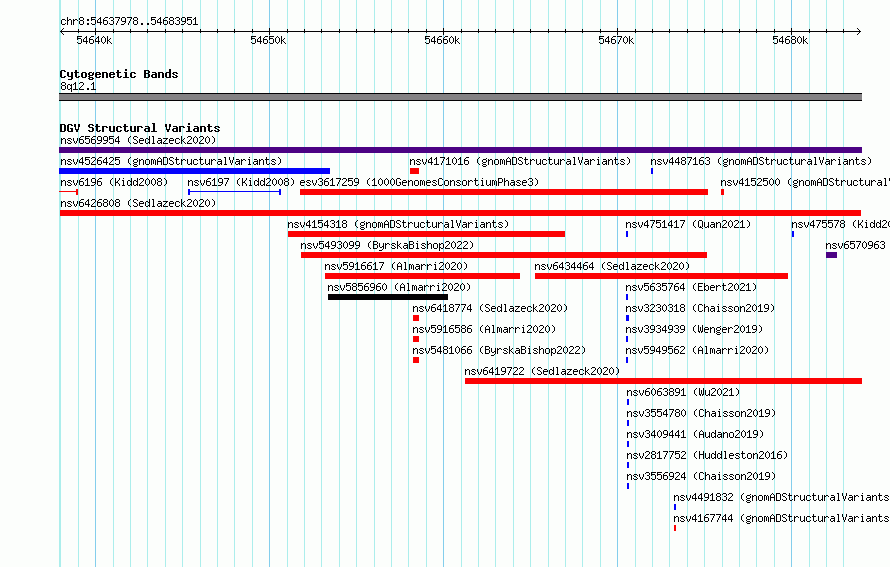890x567 pixels.
Task: Click the Cytogenetic Bands track title
Action: click(x=119, y=74)
